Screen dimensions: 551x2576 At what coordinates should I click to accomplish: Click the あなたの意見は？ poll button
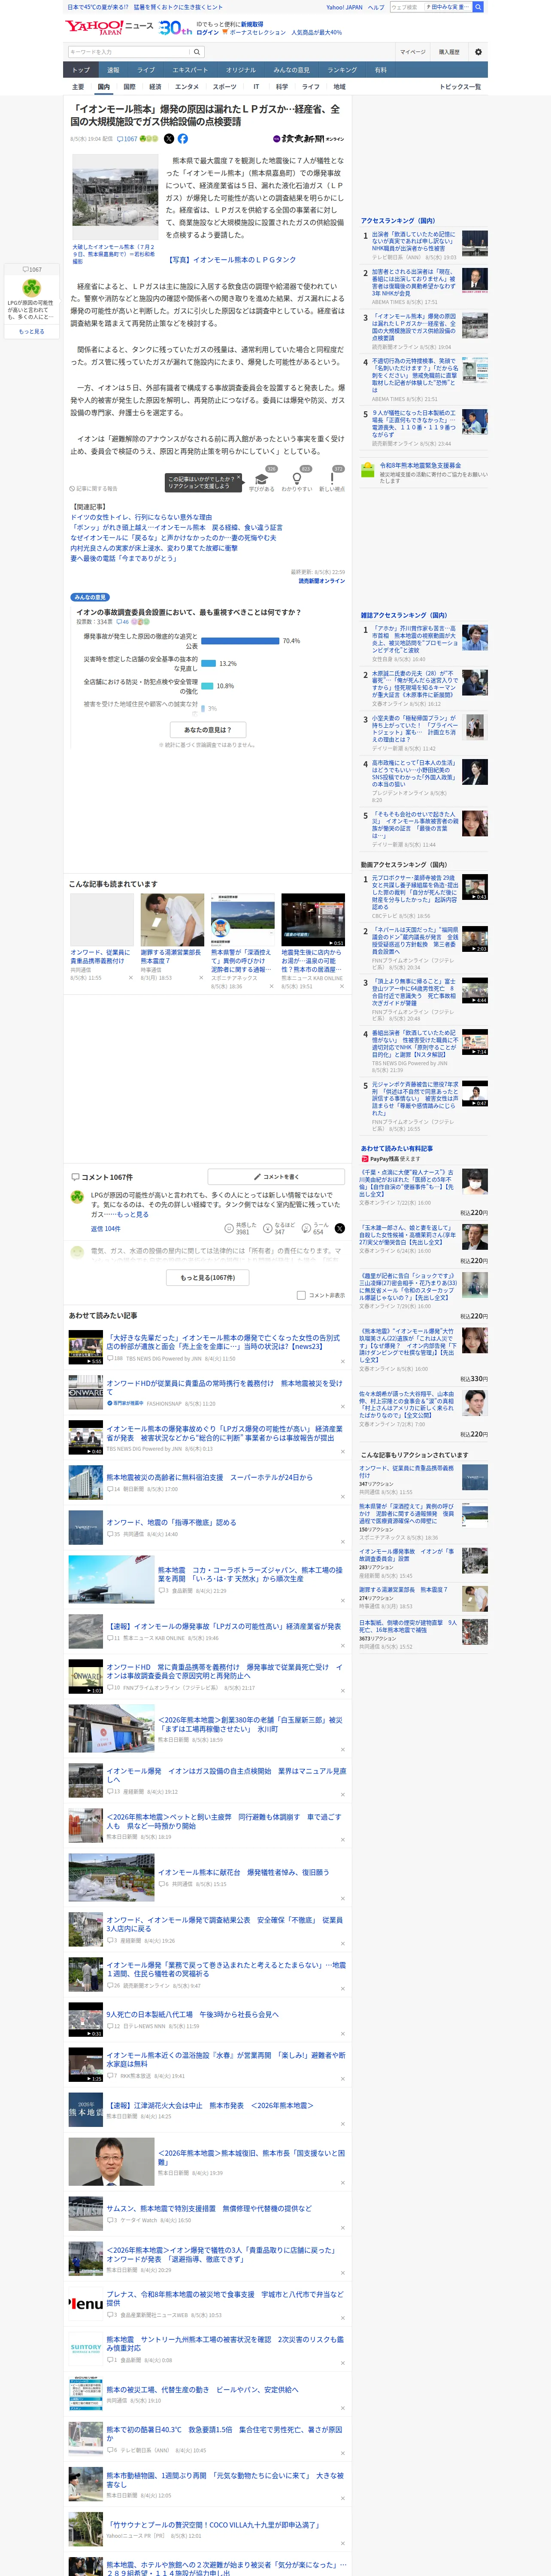(x=208, y=730)
